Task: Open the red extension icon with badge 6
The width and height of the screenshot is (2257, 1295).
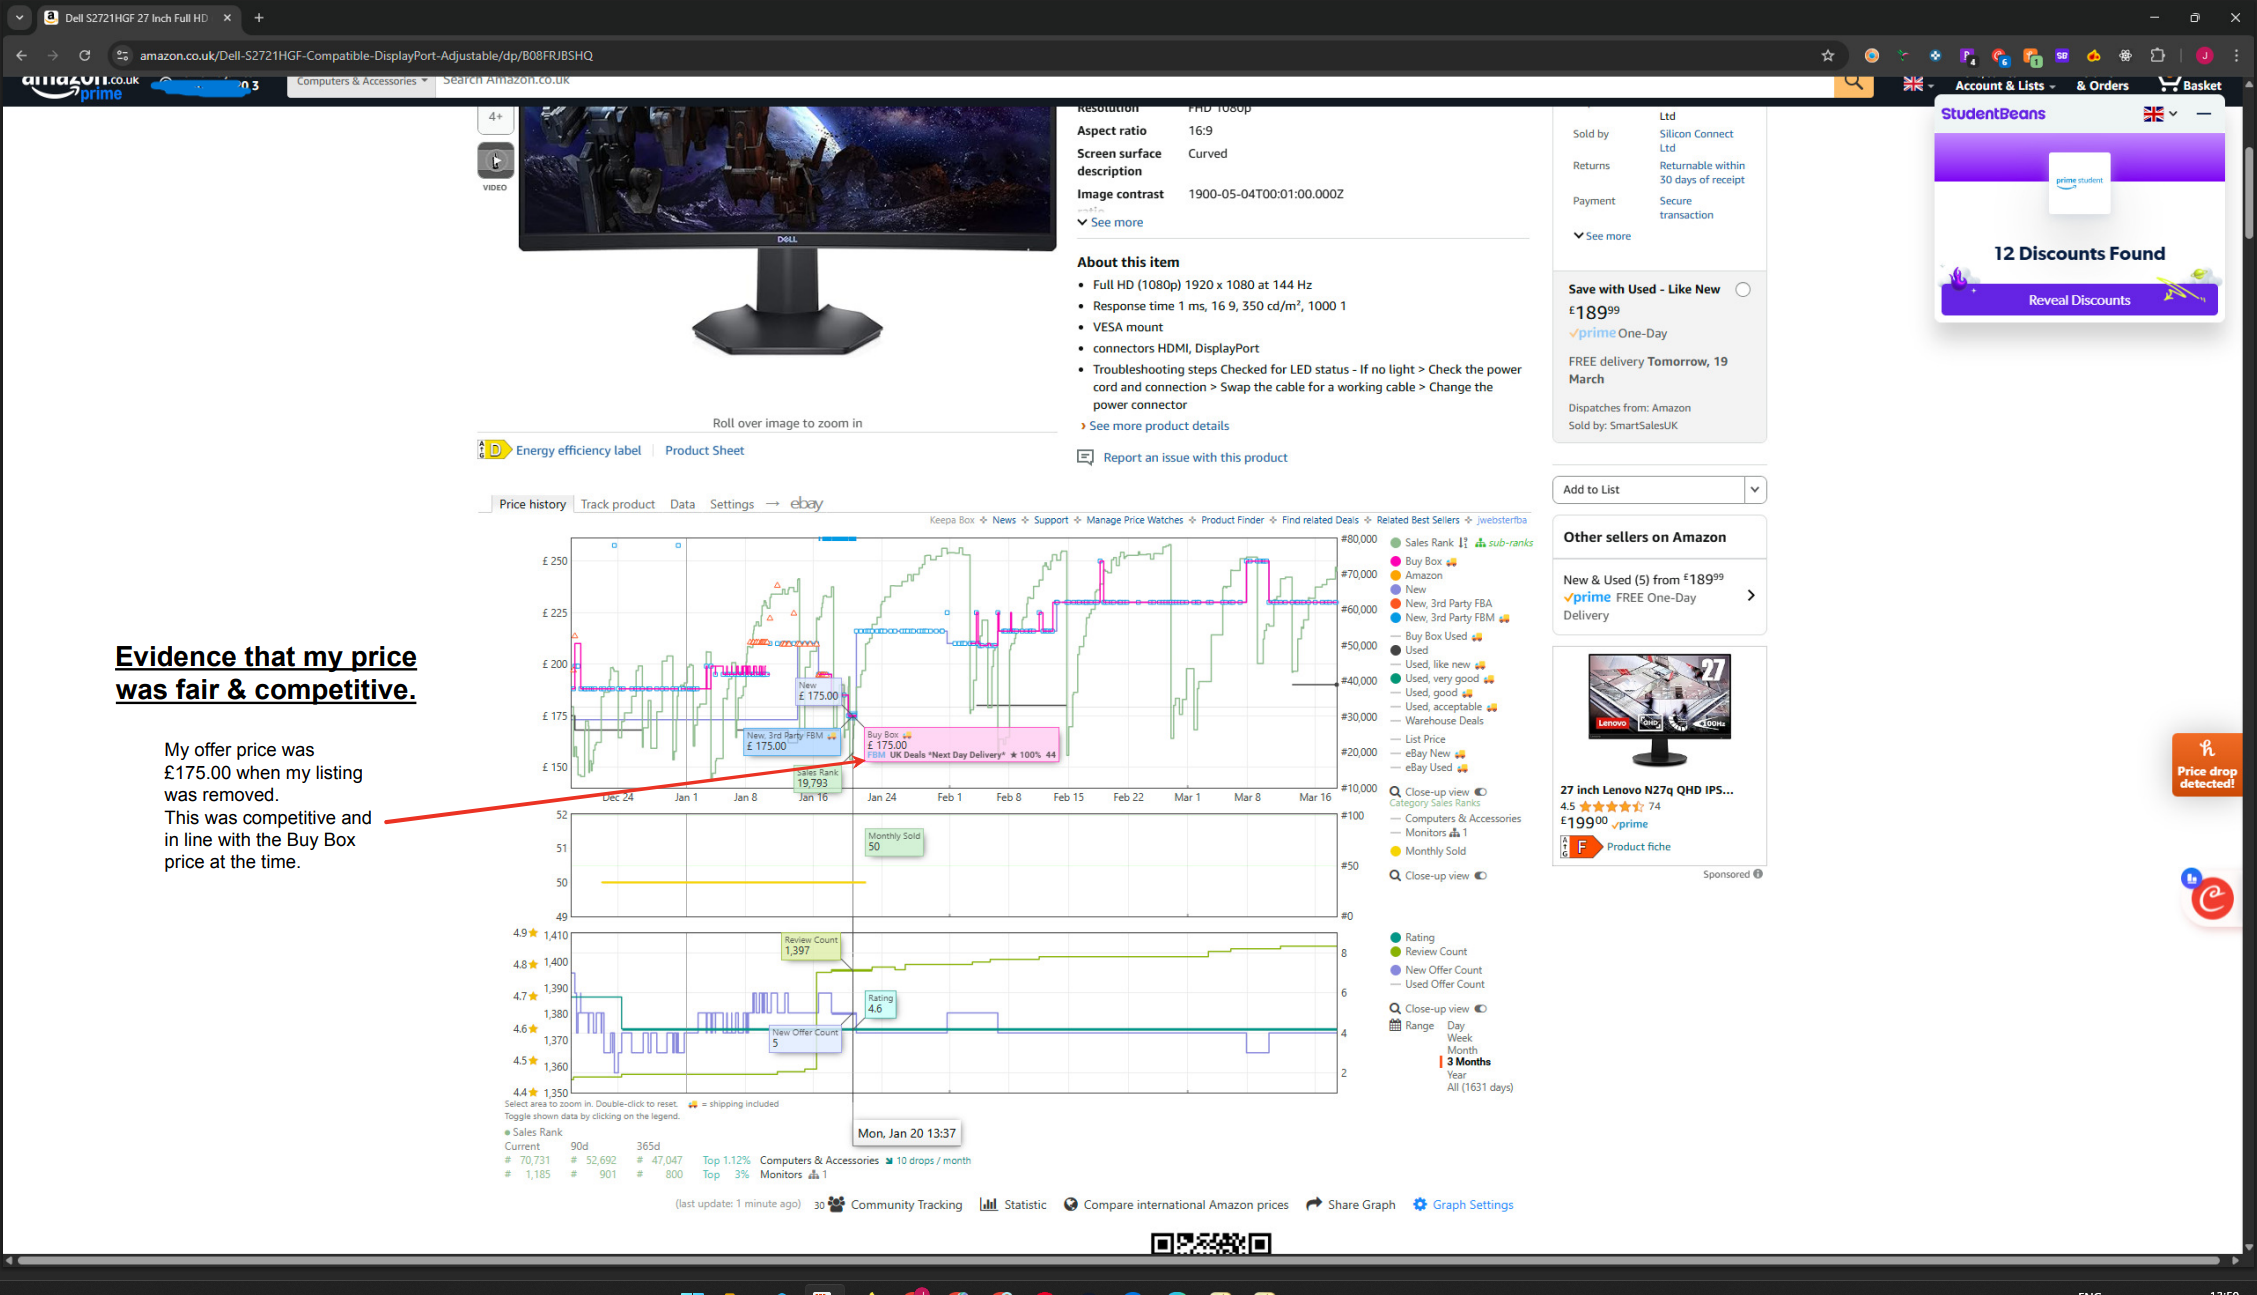Action: 1999,56
